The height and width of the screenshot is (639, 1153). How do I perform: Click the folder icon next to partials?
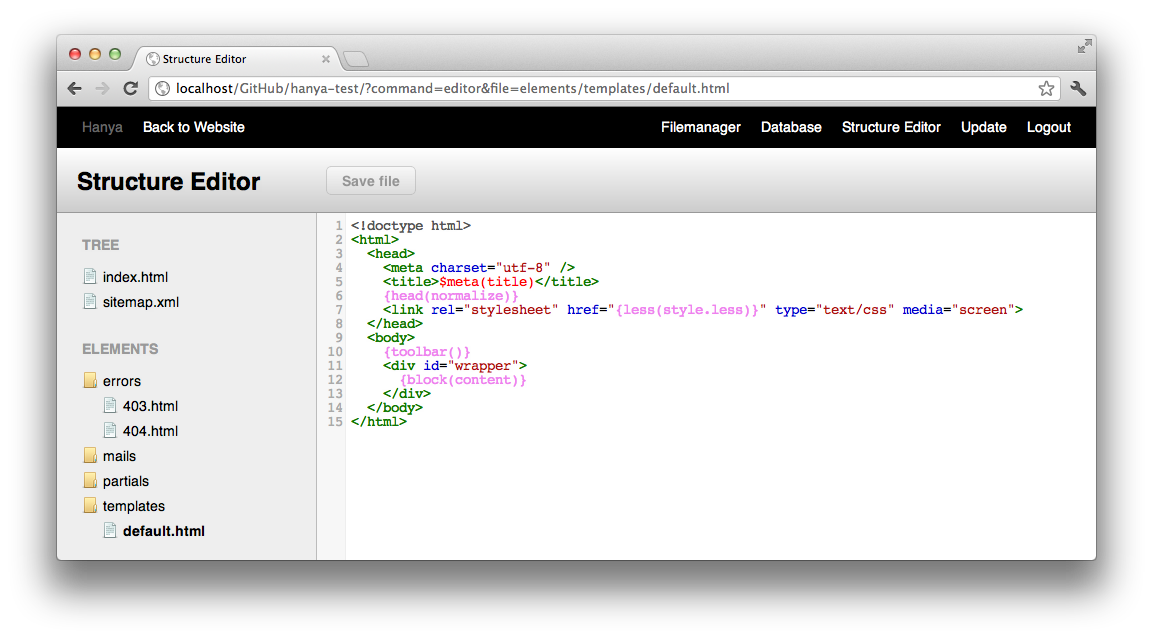click(89, 480)
